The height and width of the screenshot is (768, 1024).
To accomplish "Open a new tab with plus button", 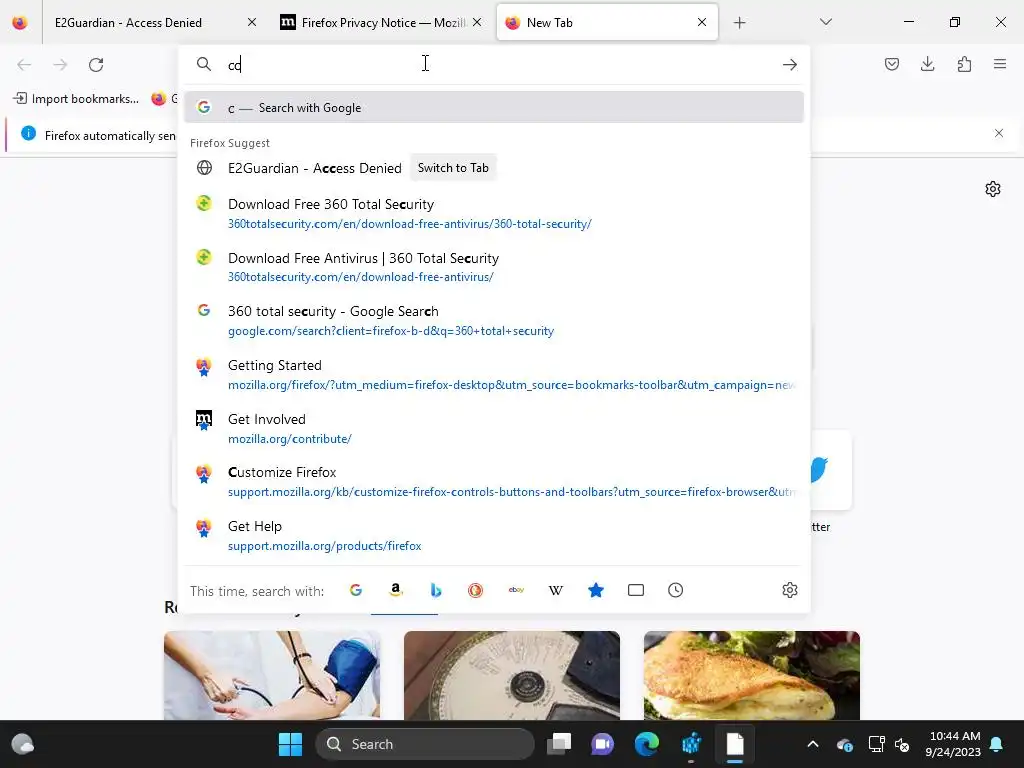I will click(739, 23).
